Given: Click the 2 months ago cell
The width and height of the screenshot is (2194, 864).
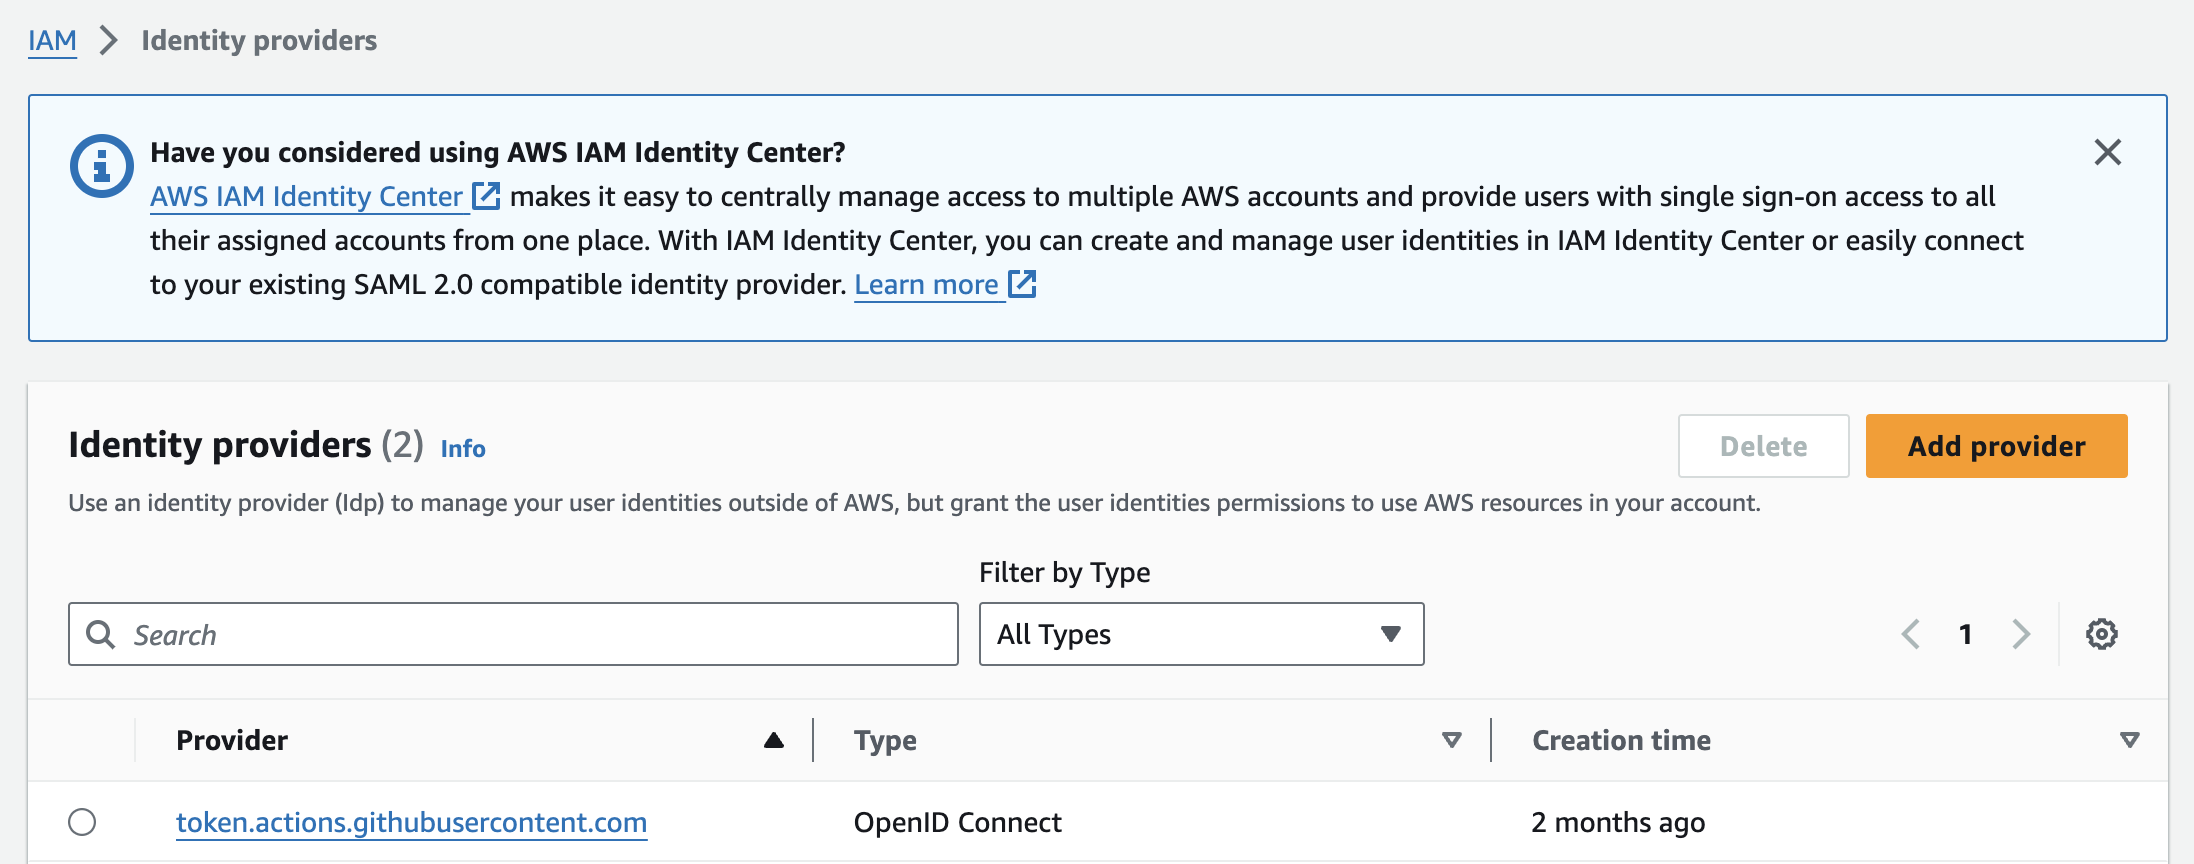Looking at the screenshot, I should click(x=1618, y=822).
